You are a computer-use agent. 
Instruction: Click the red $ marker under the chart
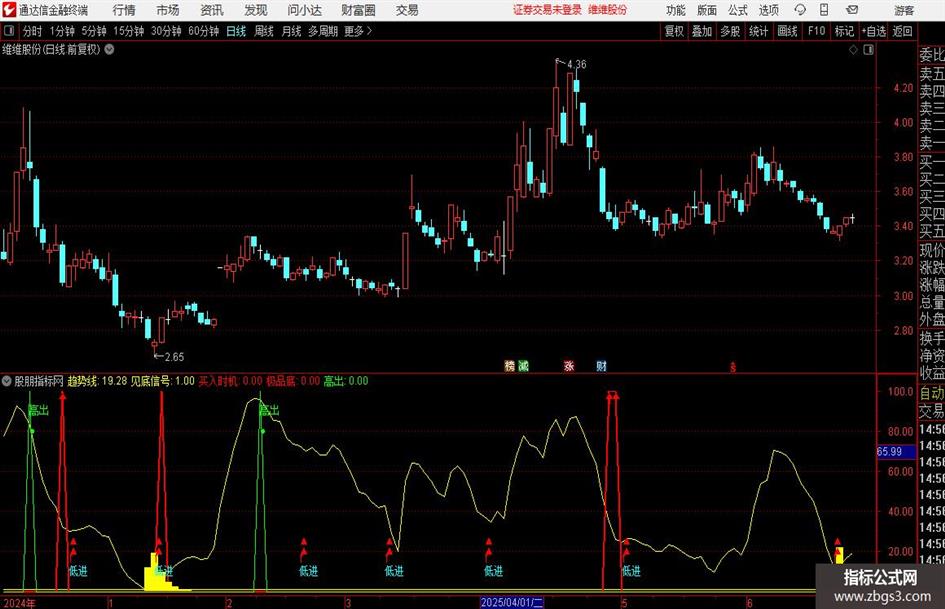point(733,367)
